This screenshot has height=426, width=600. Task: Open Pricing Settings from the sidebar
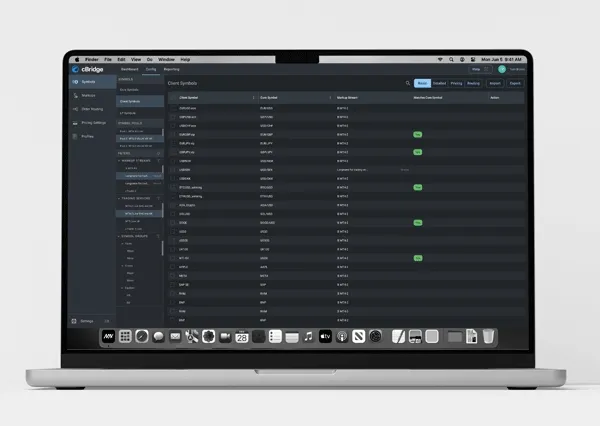tap(93, 123)
